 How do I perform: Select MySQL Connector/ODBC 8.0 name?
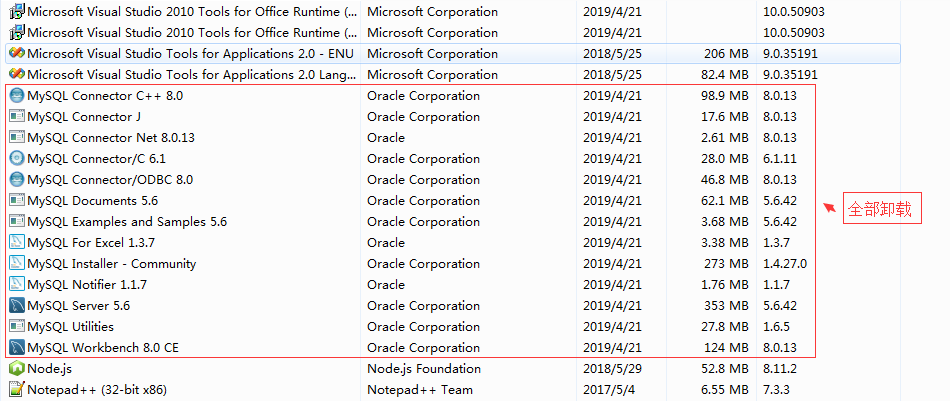pyautogui.click(x=110, y=180)
